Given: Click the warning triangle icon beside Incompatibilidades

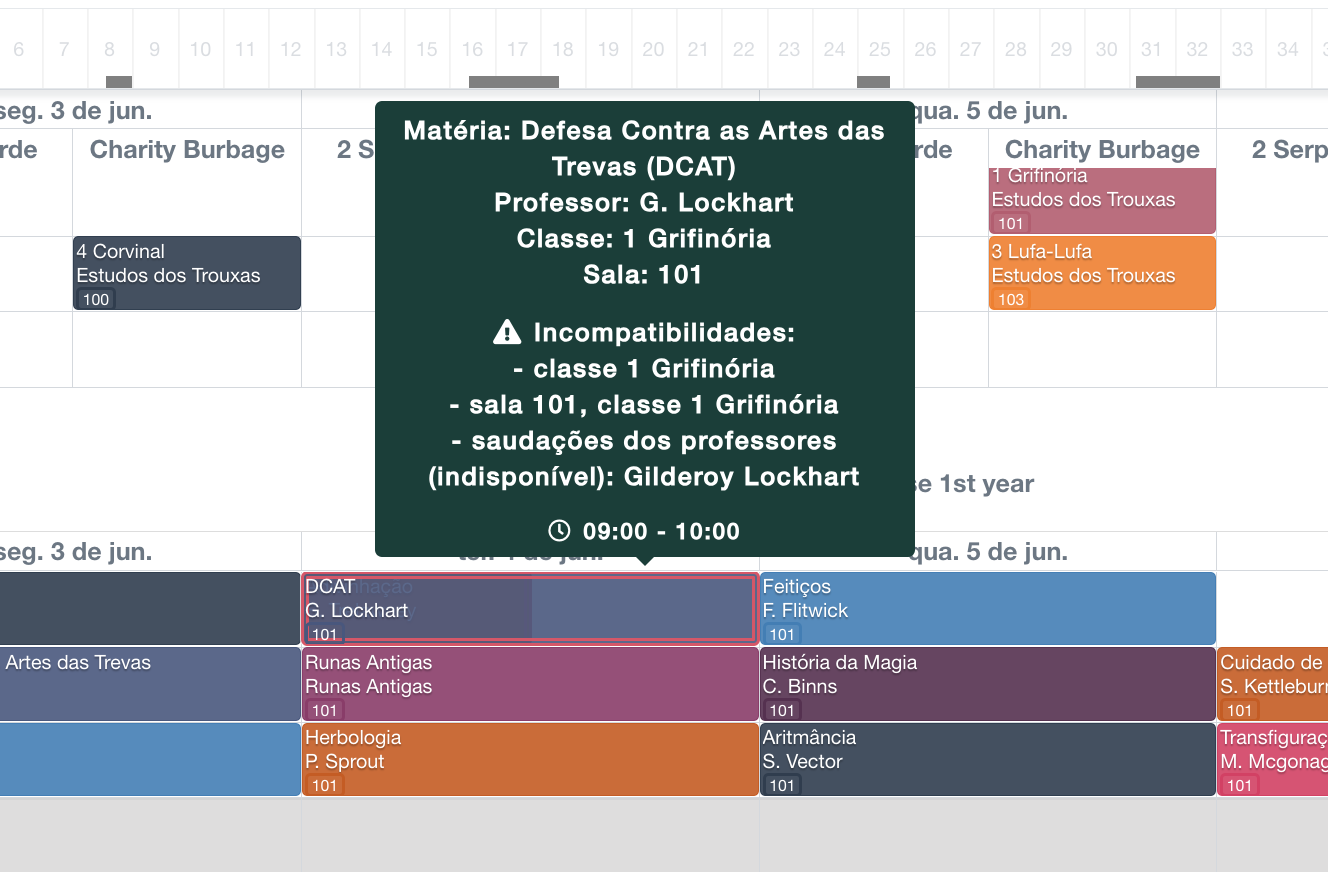Looking at the screenshot, I should [507, 333].
